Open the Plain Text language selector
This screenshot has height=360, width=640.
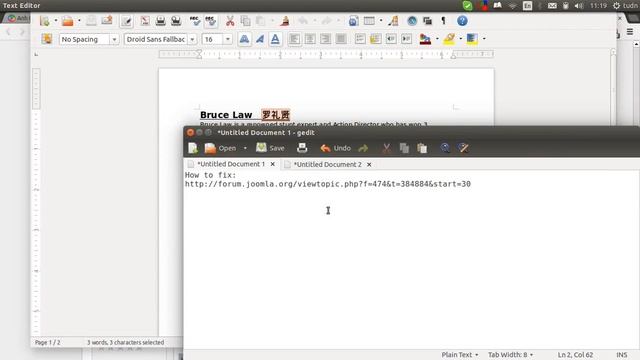click(x=460, y=355)
